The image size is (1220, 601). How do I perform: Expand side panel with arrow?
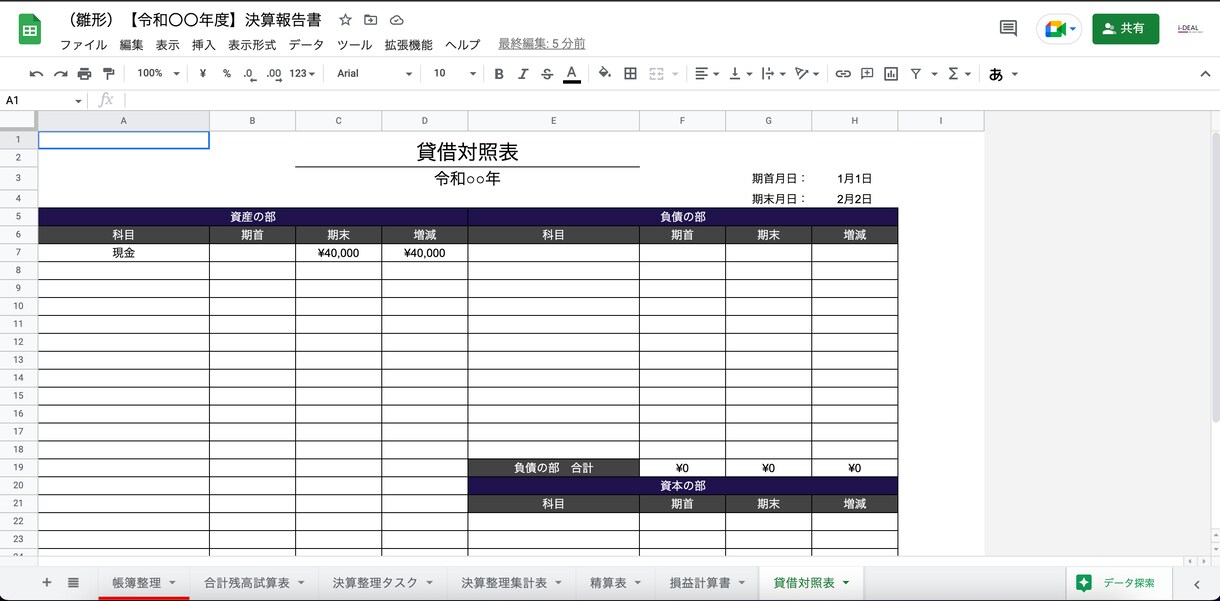(x=1197, y=583)
